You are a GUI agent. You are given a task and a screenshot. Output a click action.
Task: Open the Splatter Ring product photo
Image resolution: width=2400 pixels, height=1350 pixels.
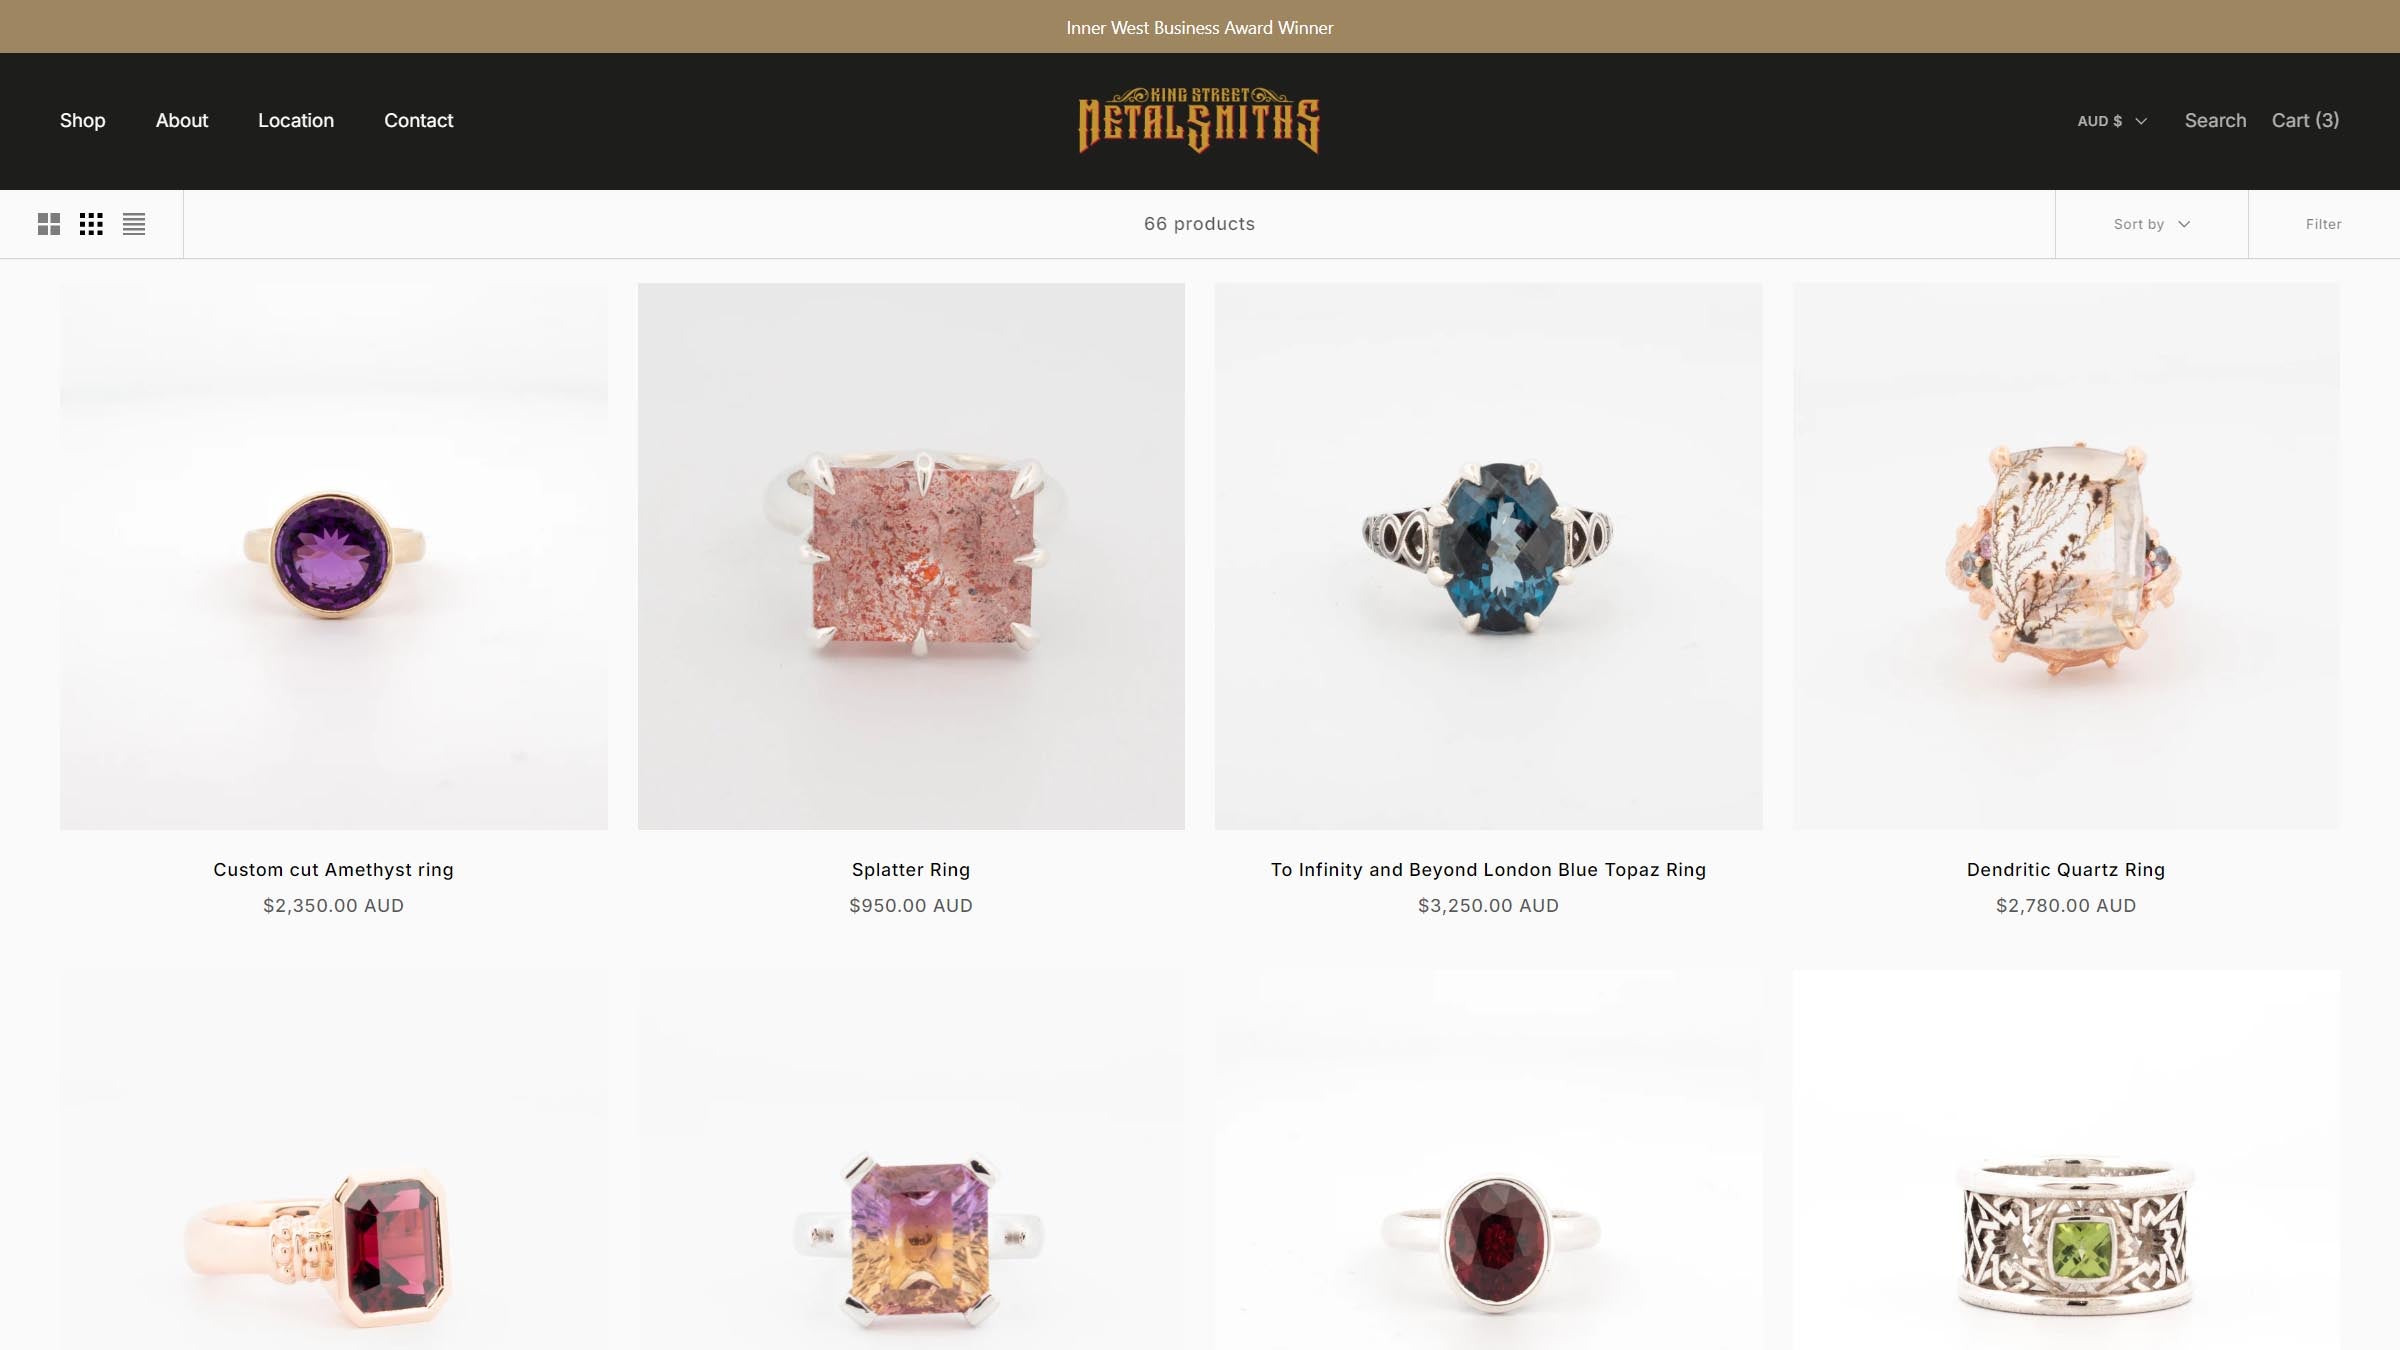pos(911,556)
